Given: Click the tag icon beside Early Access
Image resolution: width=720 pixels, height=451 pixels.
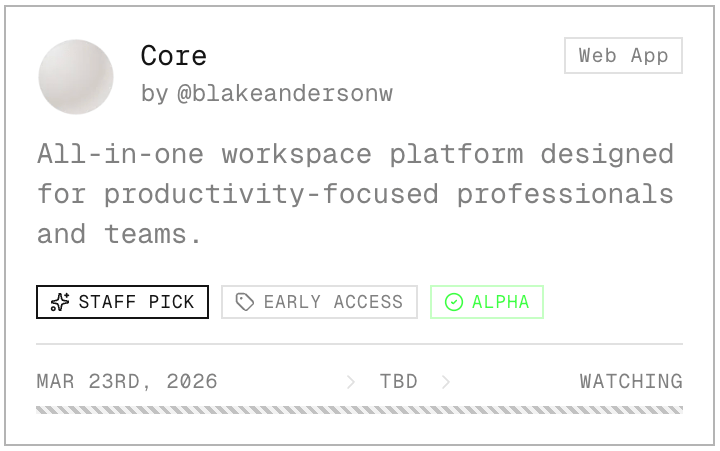Looking at the screenshot, I should 244,302.
